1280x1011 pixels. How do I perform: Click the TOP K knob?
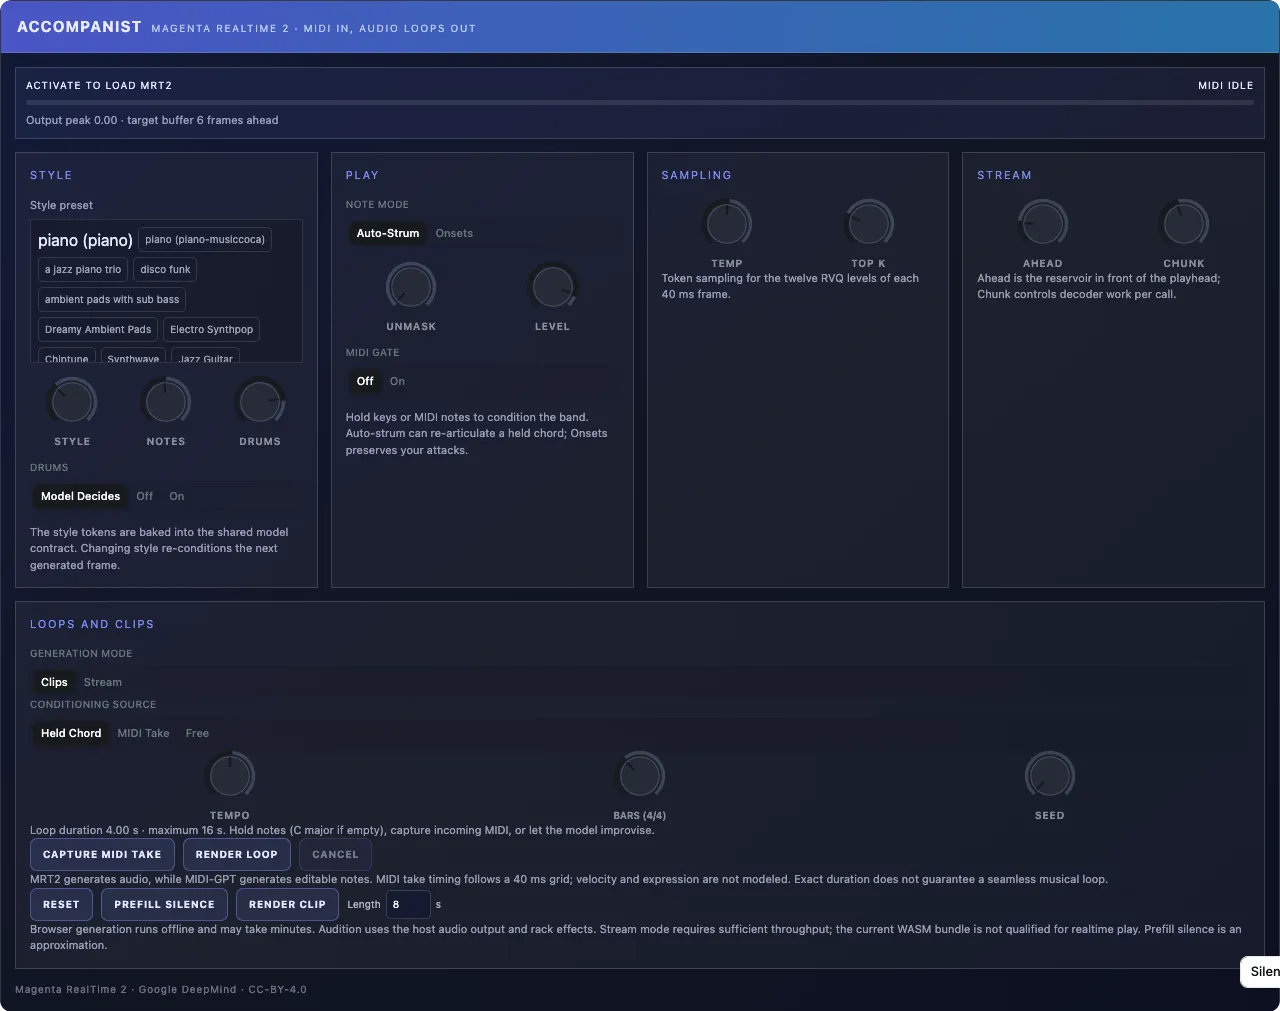[868, 224]
